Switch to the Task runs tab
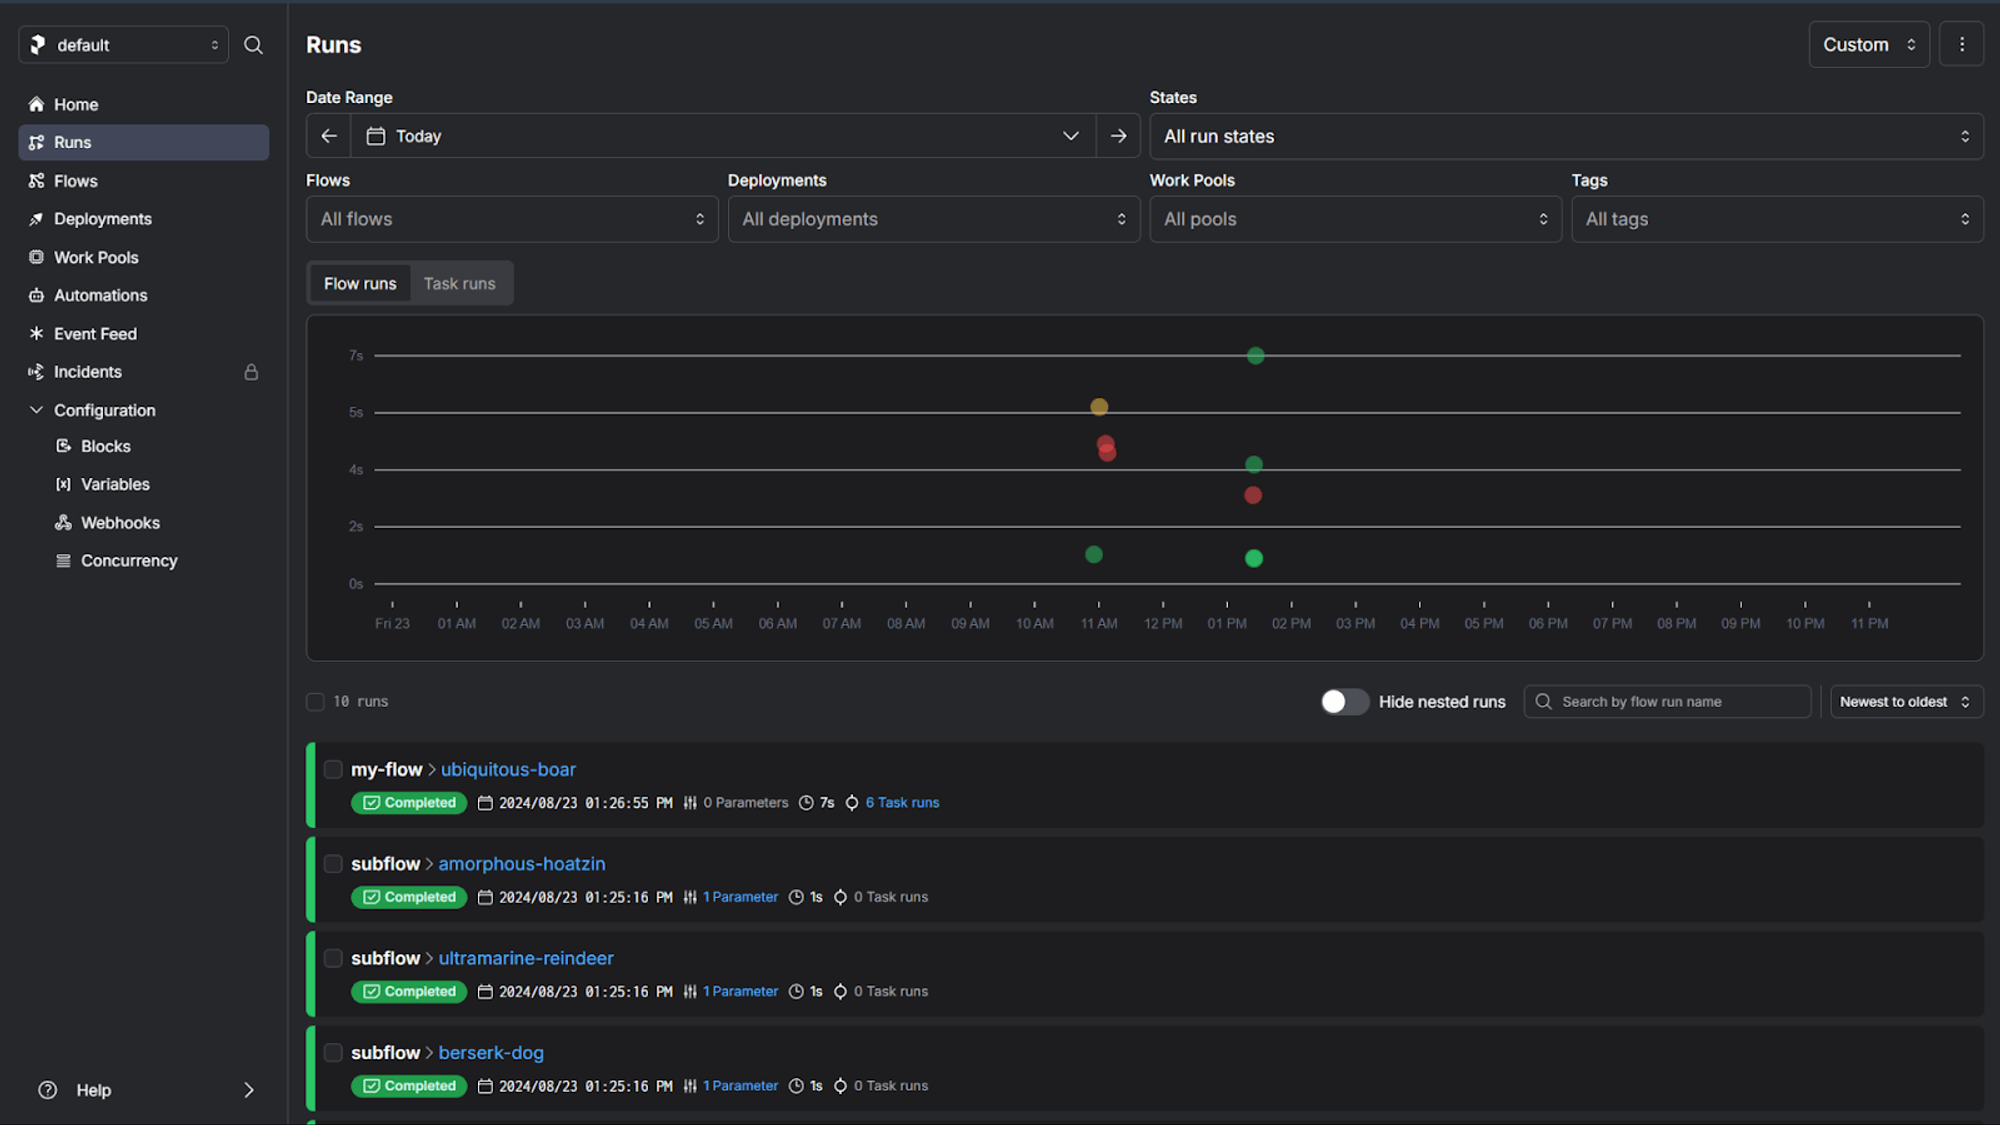Screen dimensions: 2000x1125 460,283
